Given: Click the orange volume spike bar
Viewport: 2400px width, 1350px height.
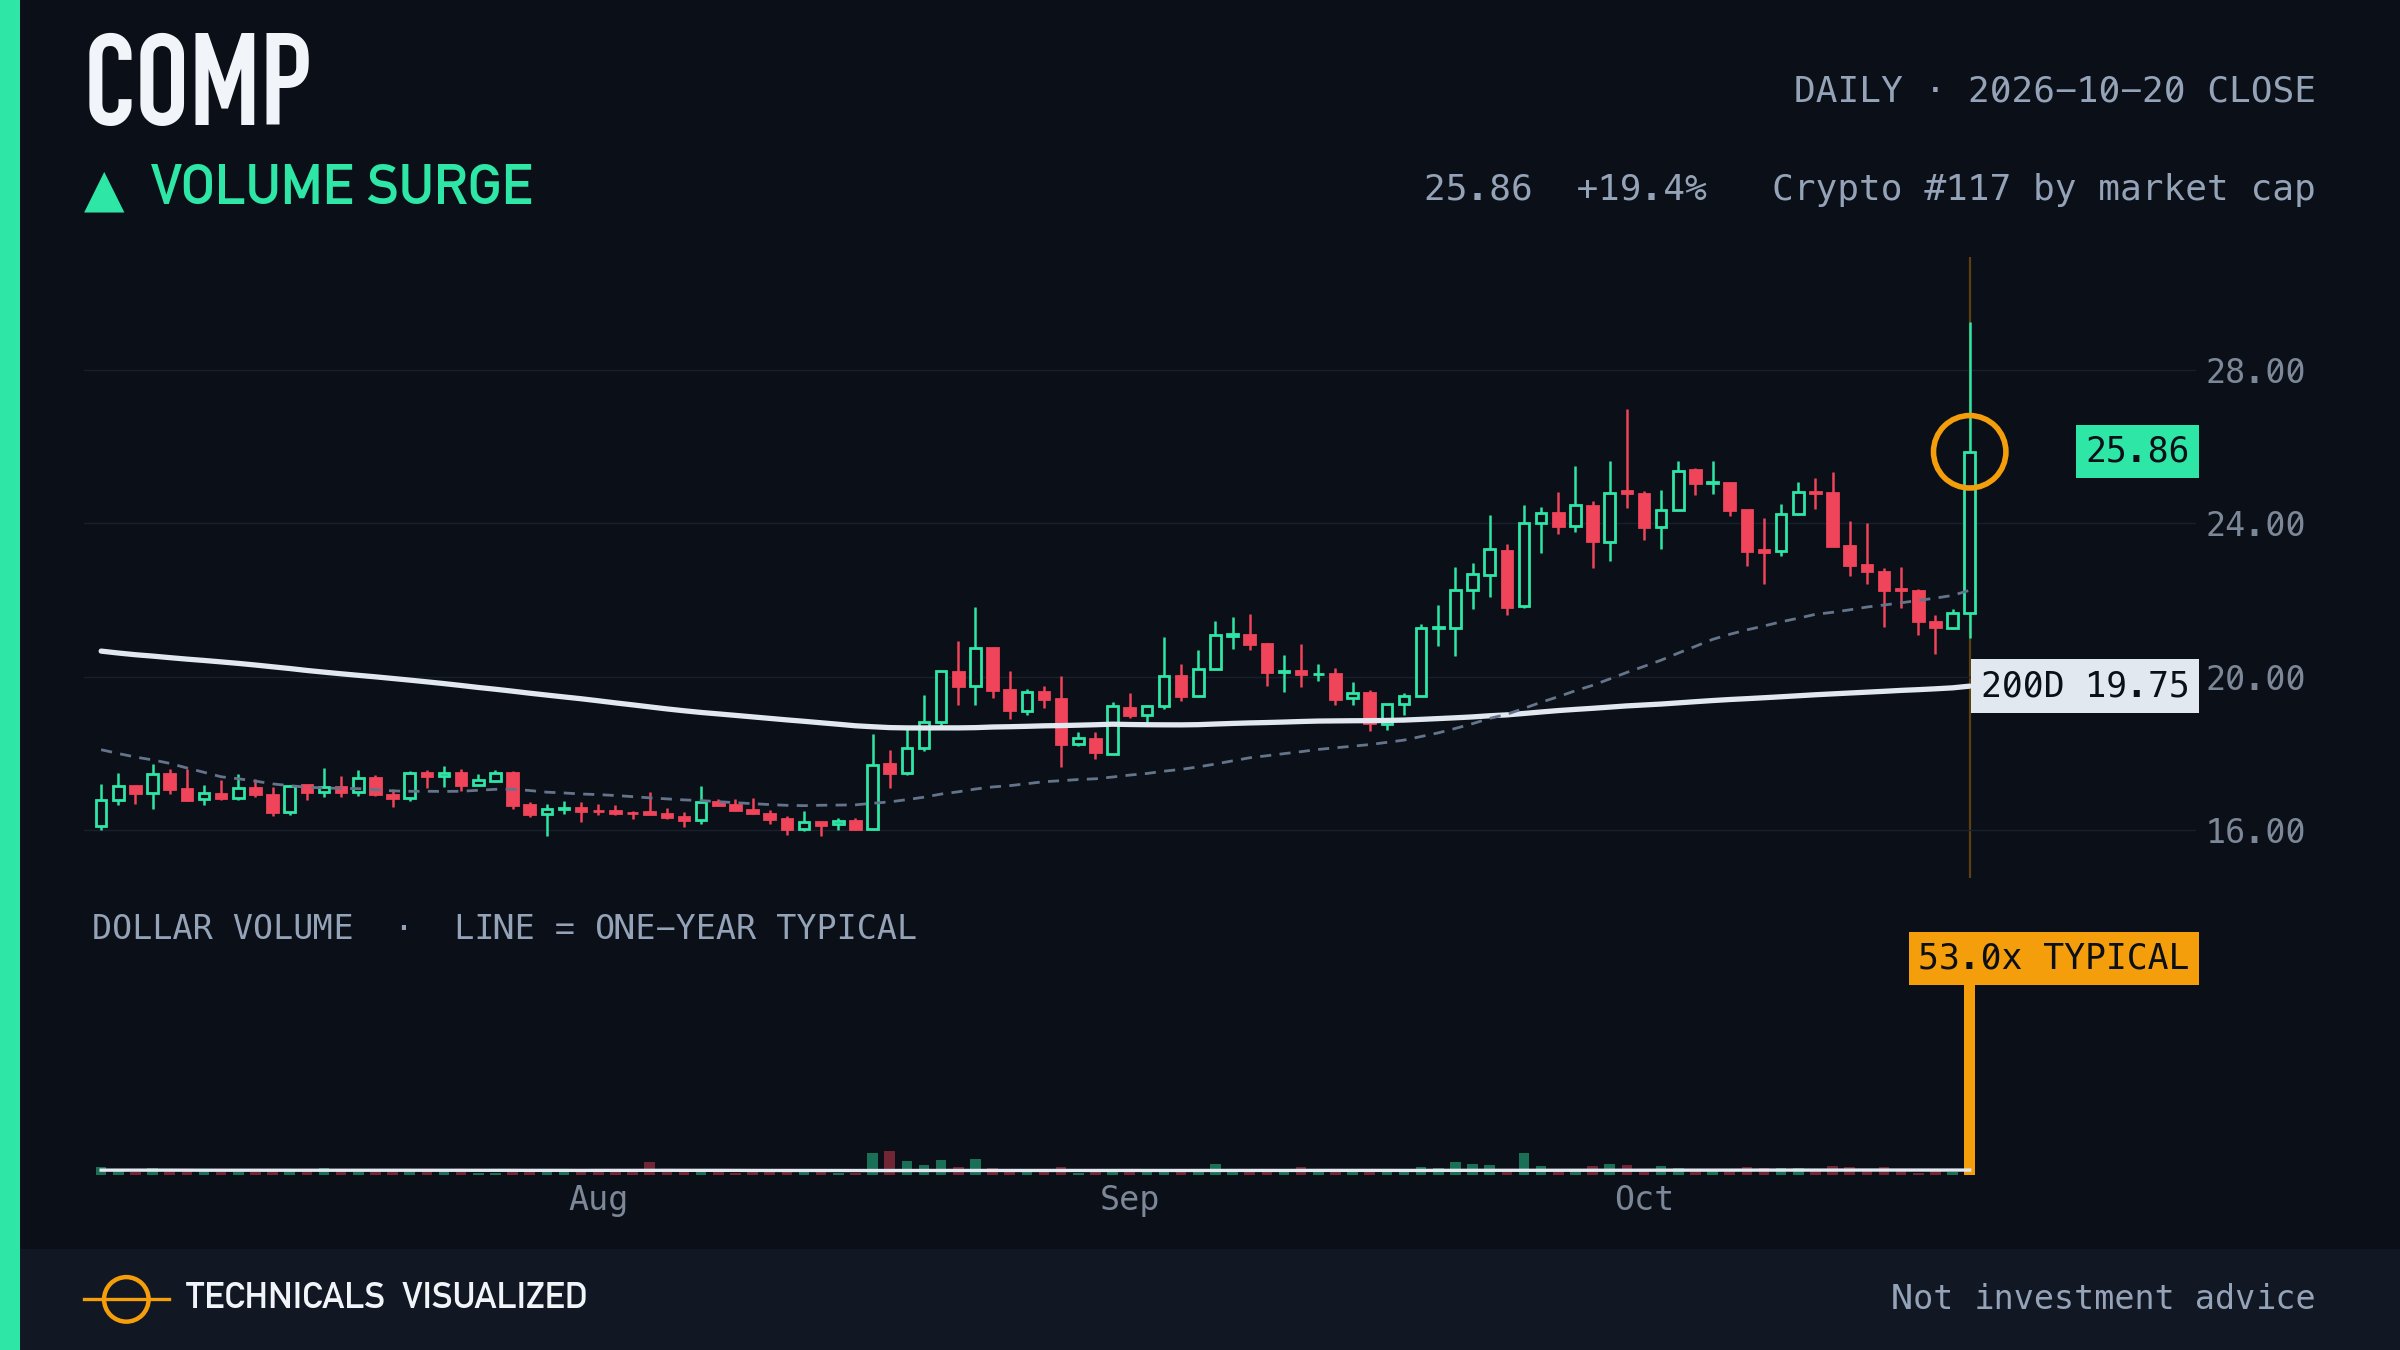Looking at the screenshot, I should (1969, 1079).
